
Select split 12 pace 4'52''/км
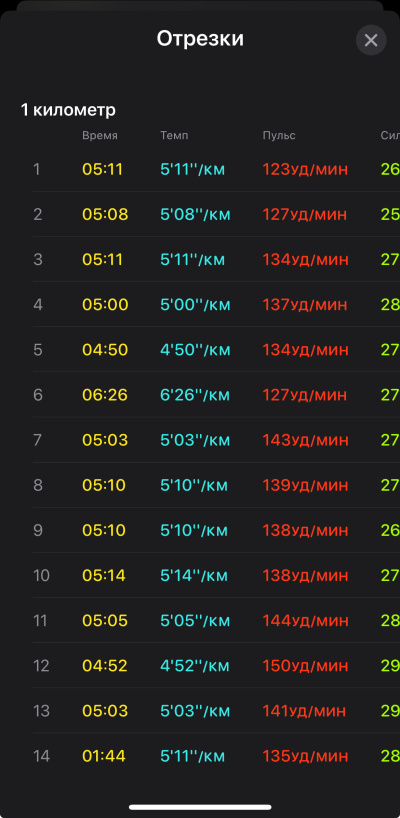[195, 666]
